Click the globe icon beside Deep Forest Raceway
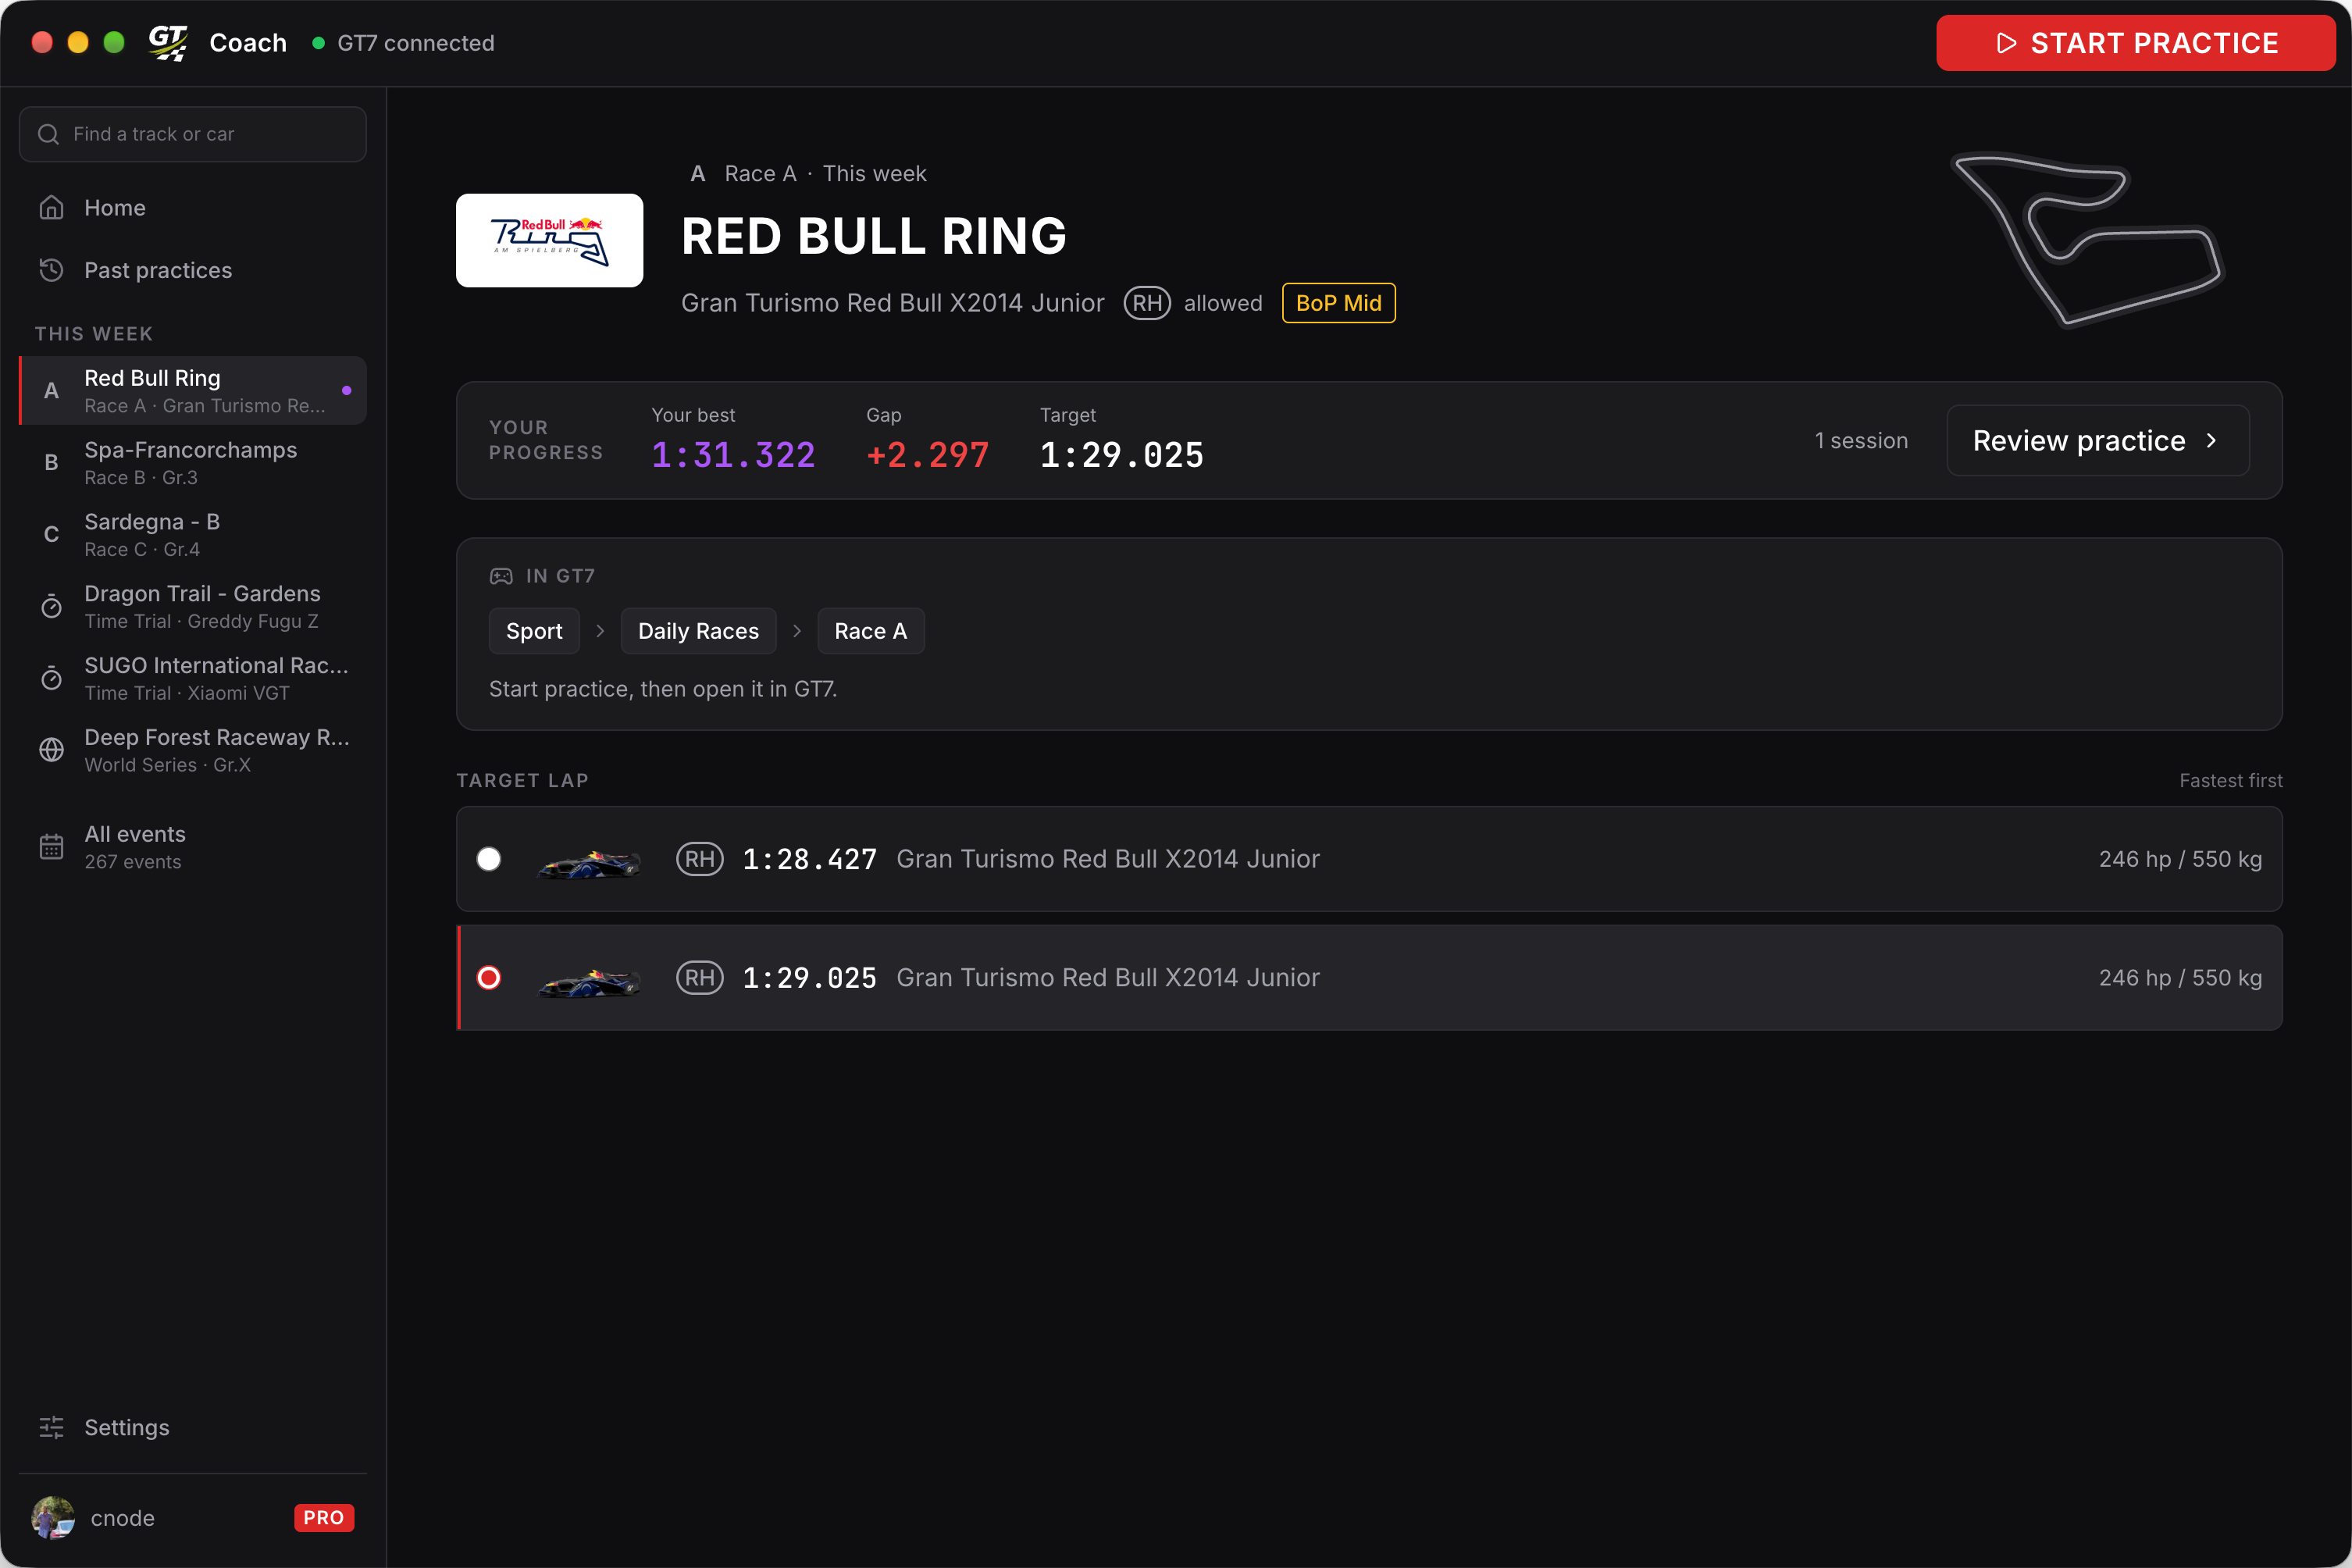 [51, 750]
